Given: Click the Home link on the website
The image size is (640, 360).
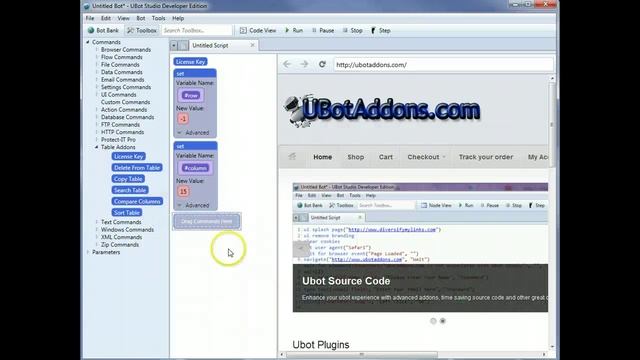Looking at the screenshot, I should click(x=322, y=157).
